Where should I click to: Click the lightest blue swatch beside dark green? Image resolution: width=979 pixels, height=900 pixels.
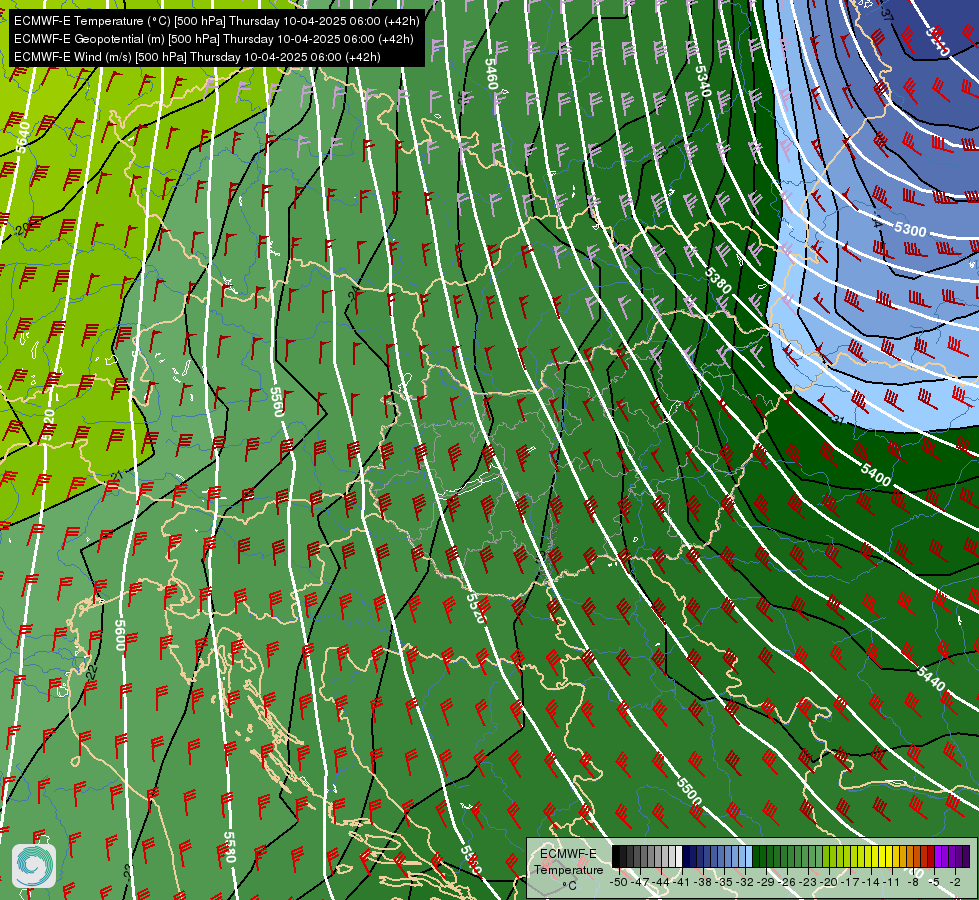pos(749,856)
